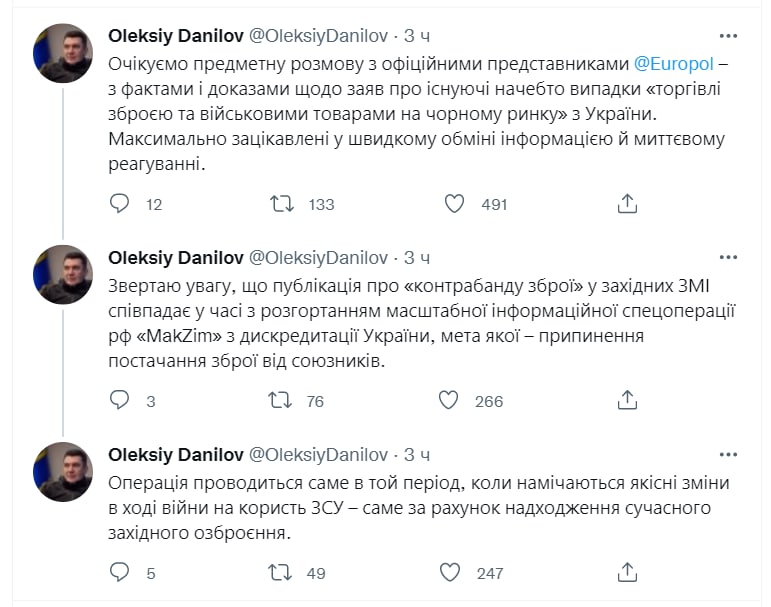Click the third tweet's profile avatar
Viewport: 771px width, 607px height.
pos(64,471)
